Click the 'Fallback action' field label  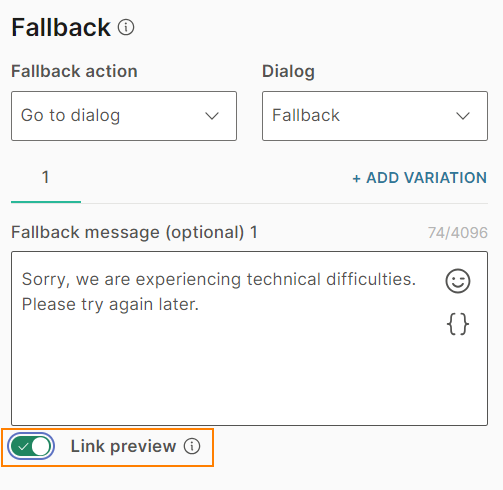(74, 71)
